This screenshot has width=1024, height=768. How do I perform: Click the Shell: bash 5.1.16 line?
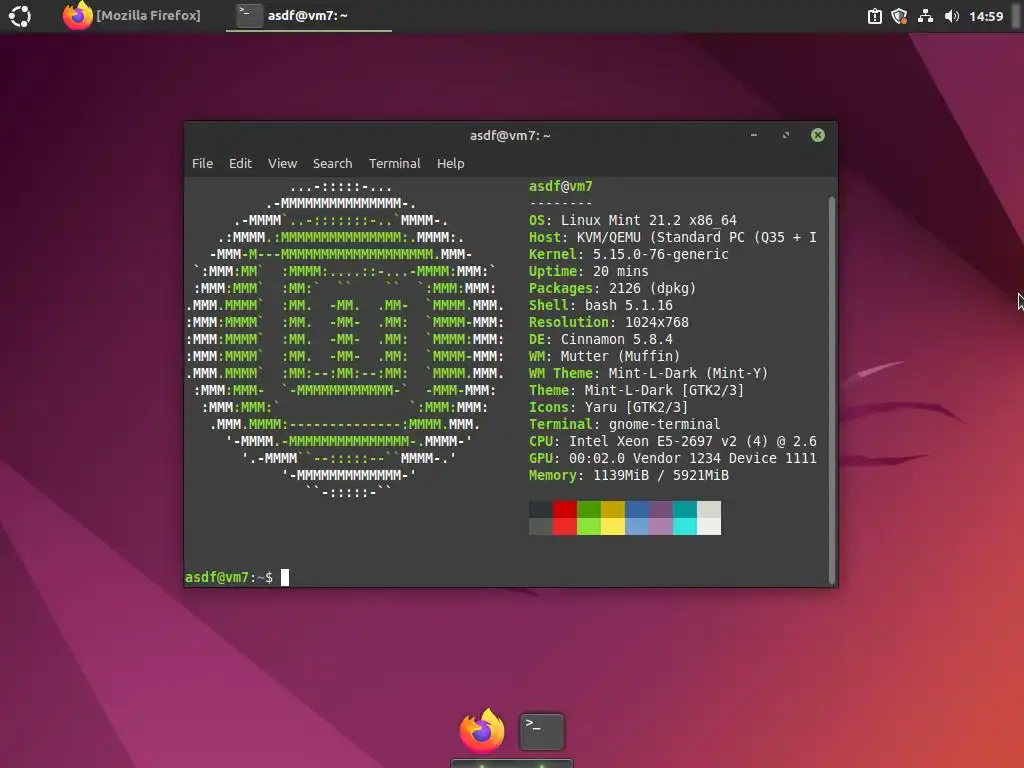pos(600,305)
